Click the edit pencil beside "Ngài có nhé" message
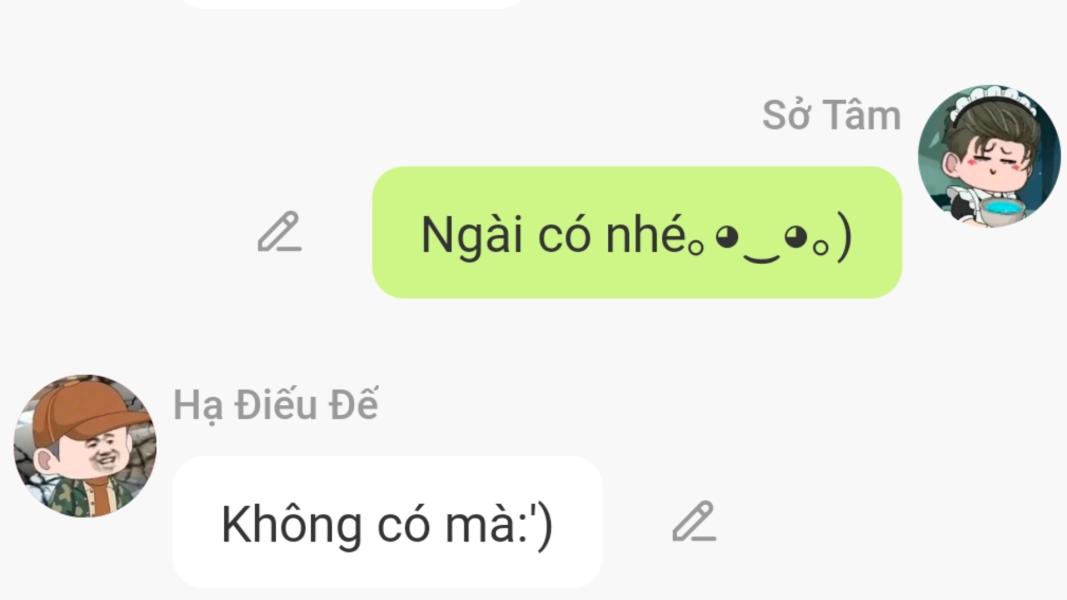1067x600 pixels. point(279,232)
